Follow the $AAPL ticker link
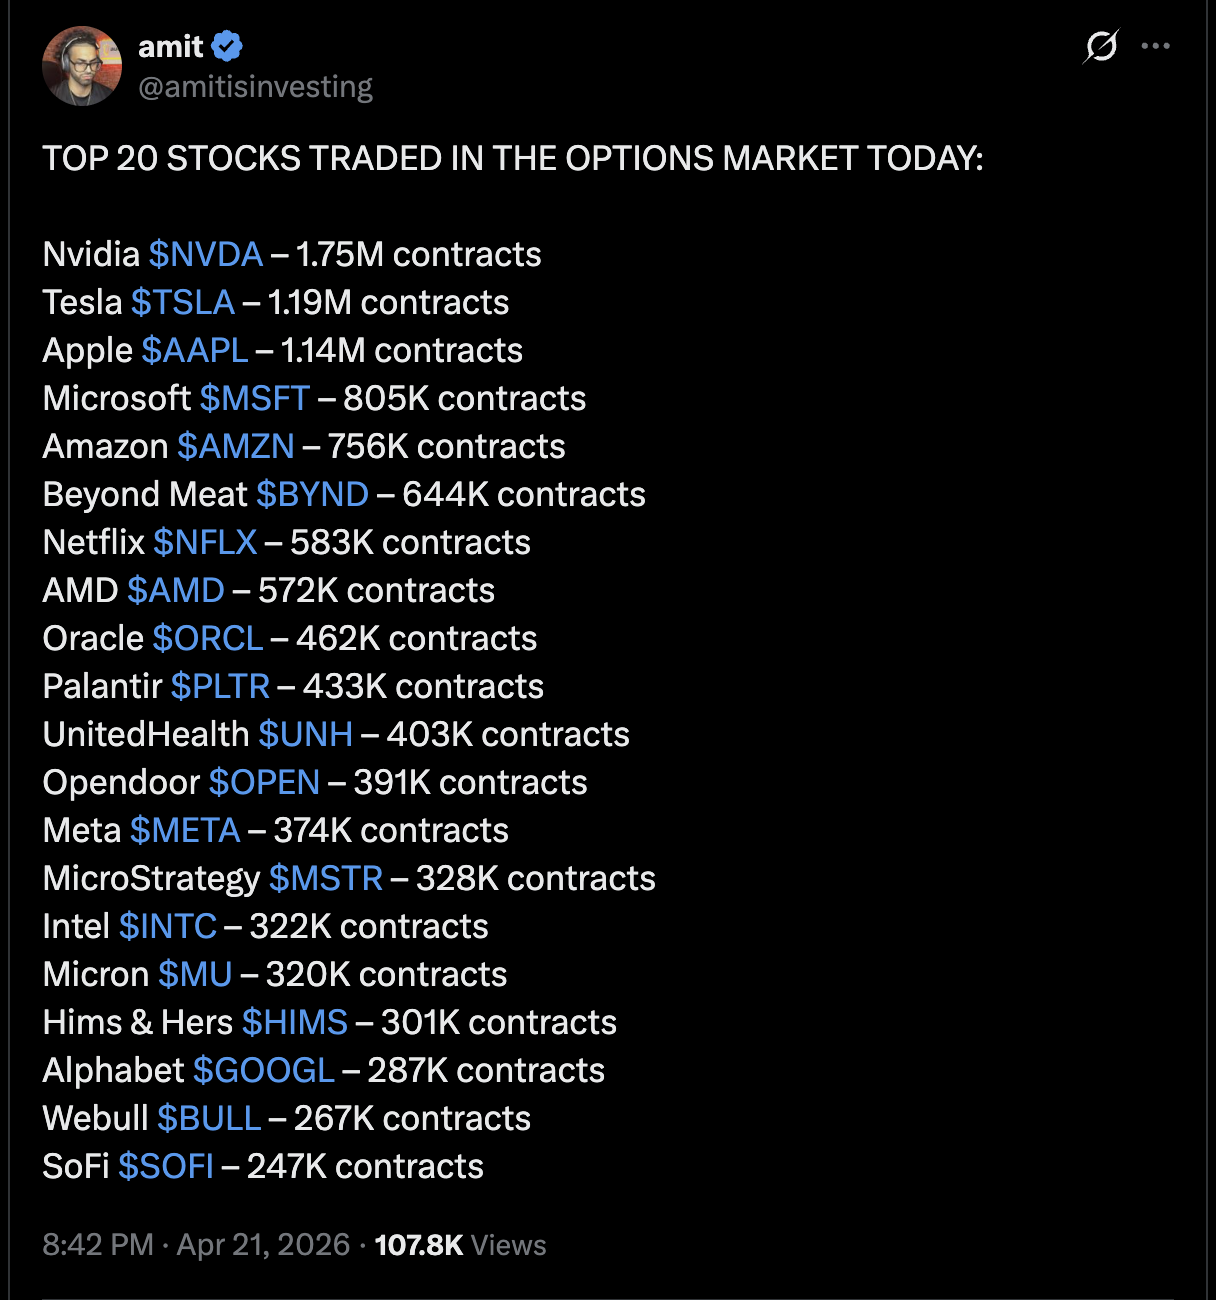 point(195,350)
